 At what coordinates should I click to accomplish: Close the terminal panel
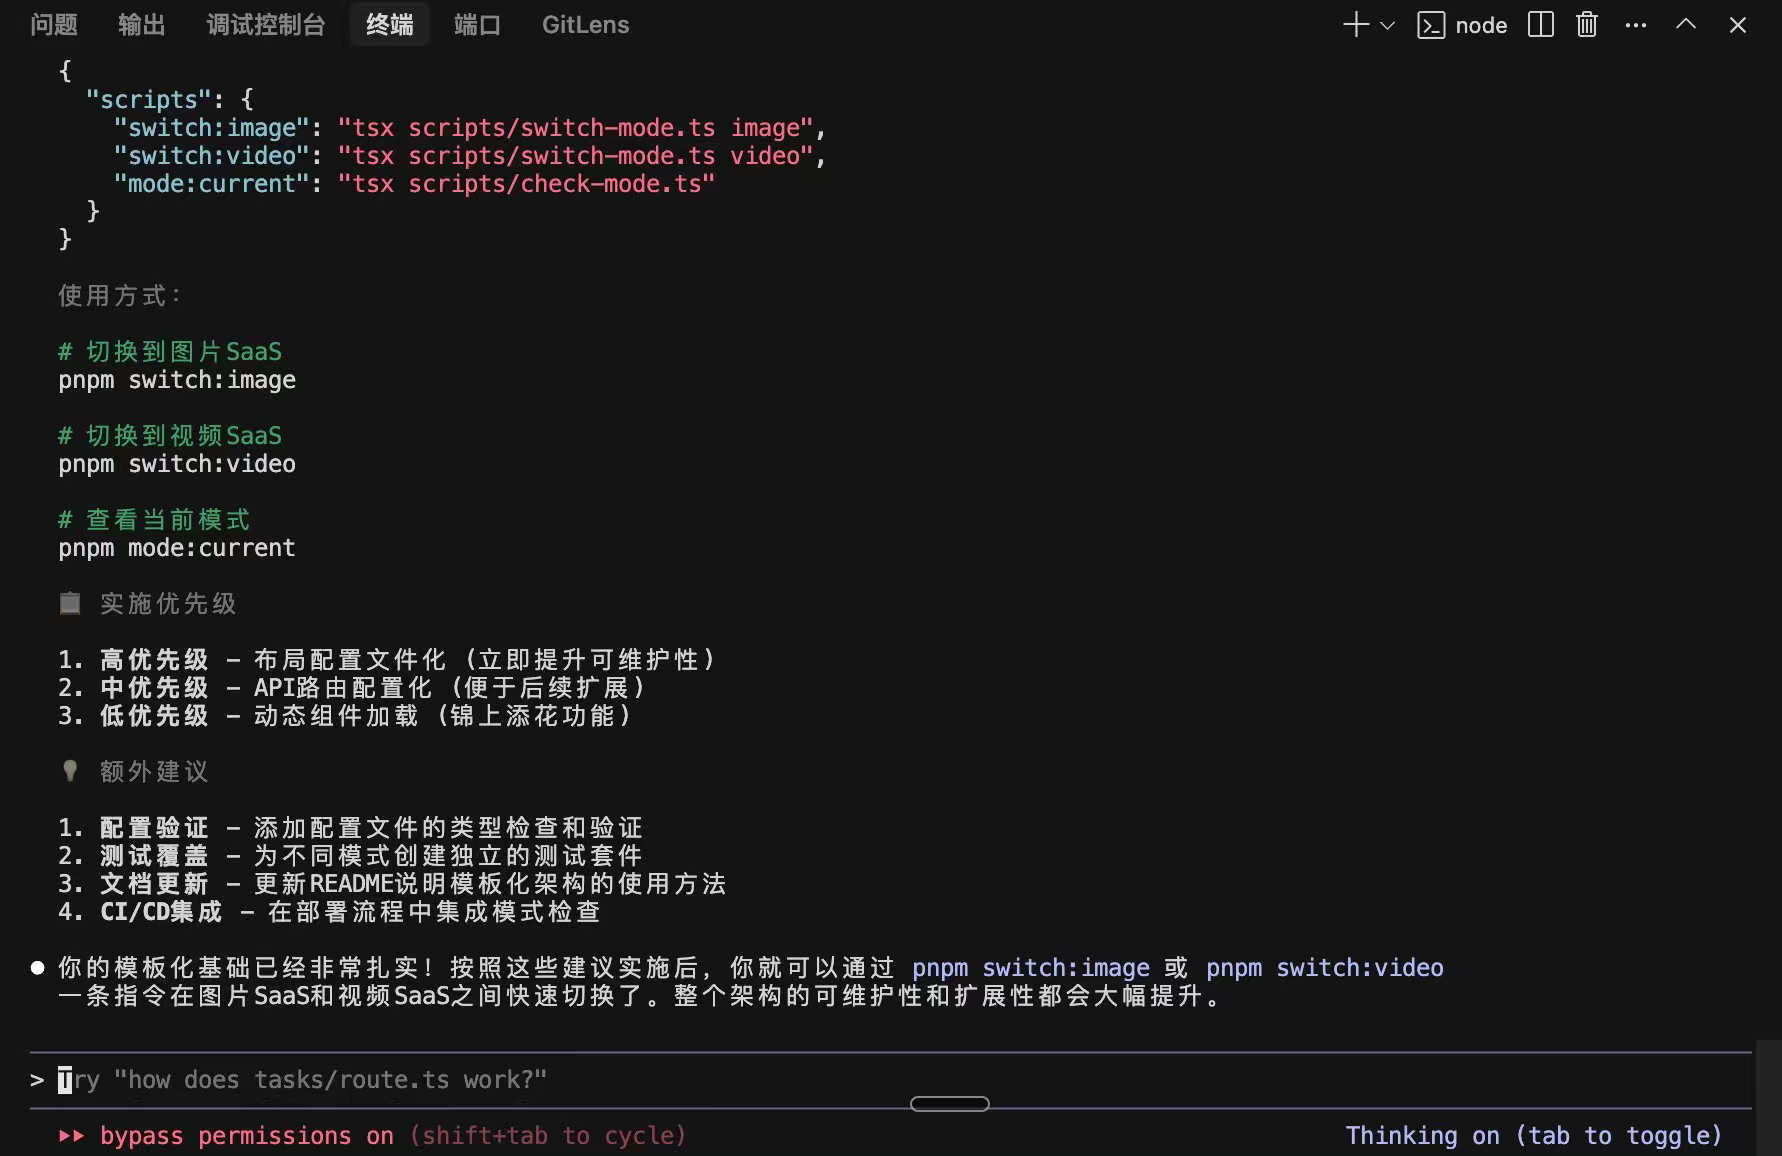point(1738,26)
